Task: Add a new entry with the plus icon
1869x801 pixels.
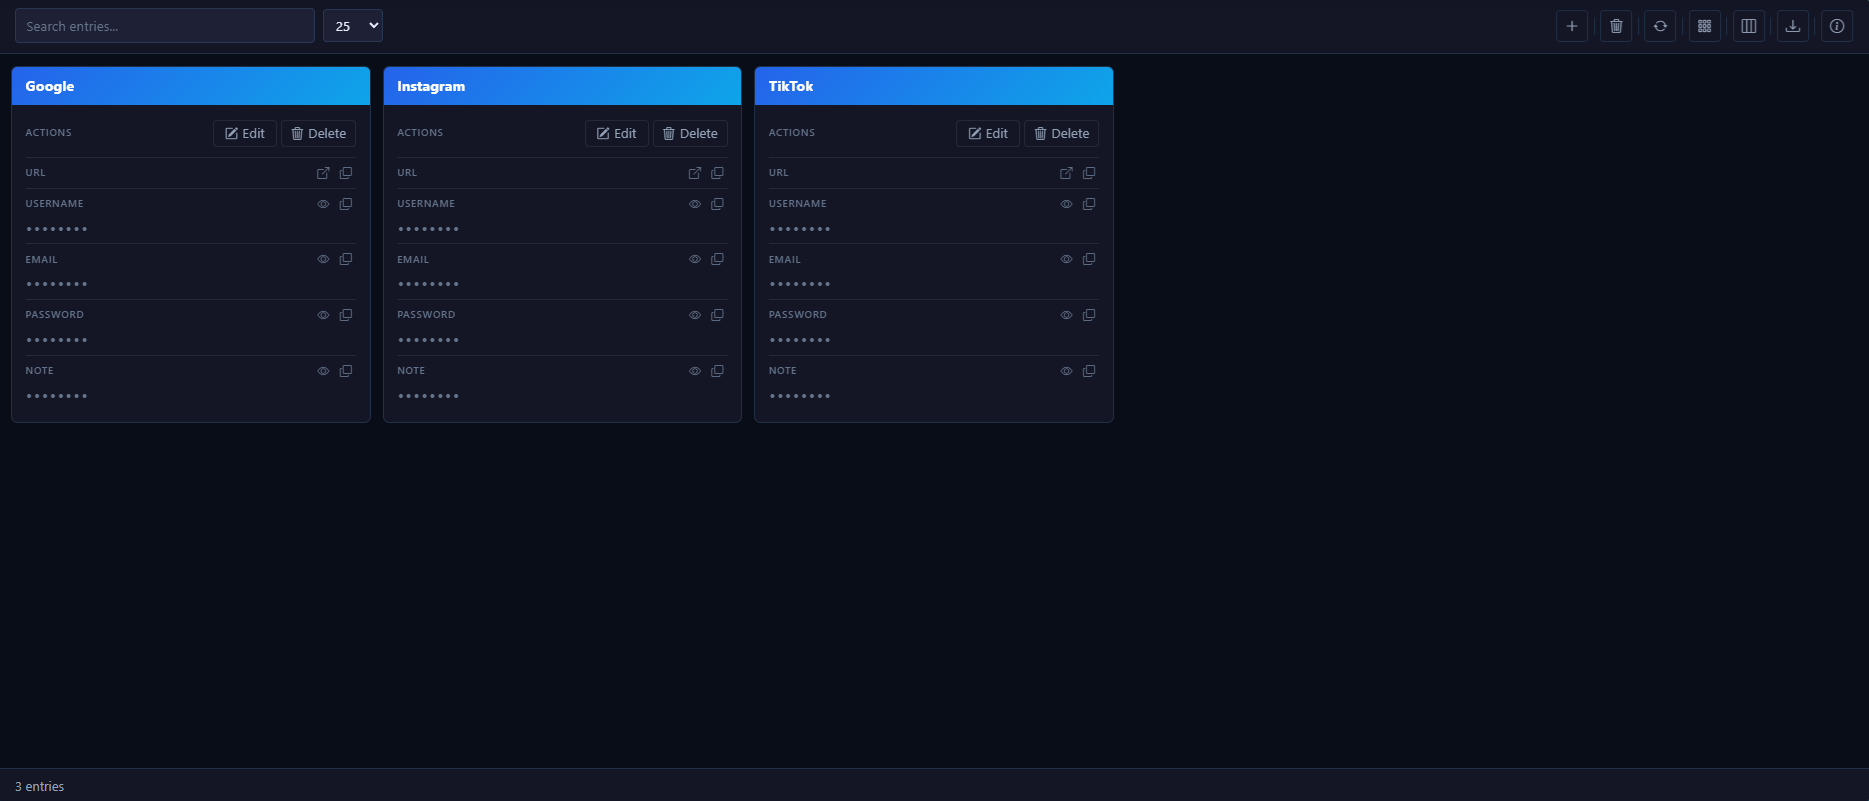Action: [1572, 26]
